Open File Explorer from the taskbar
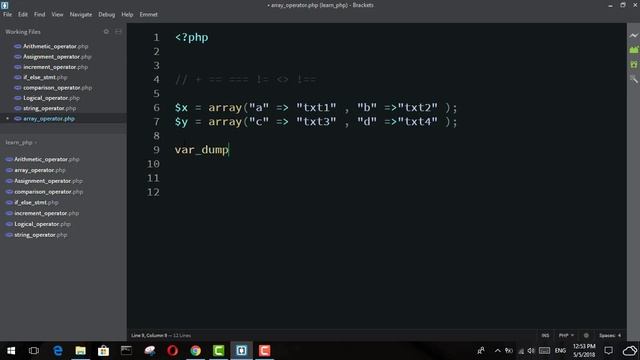 coord(80,351)
